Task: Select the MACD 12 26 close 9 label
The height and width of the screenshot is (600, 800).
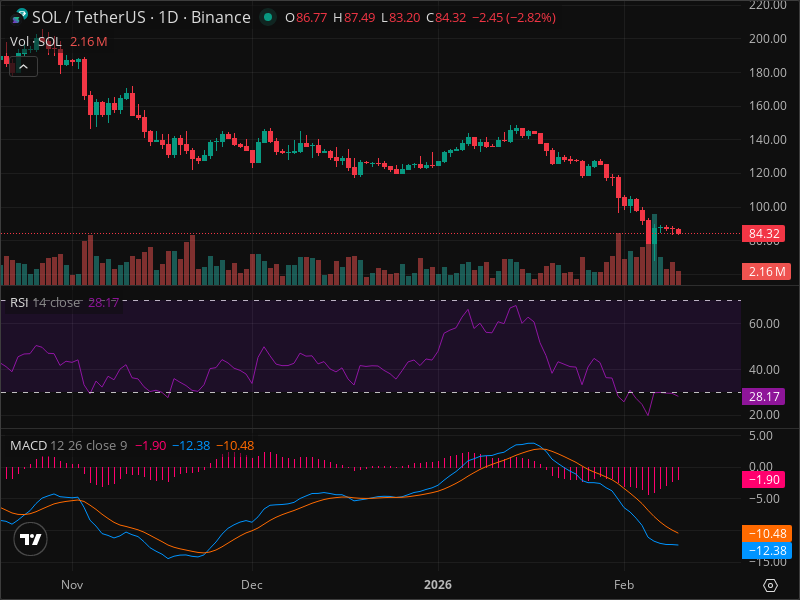Action: pos(68,445)
